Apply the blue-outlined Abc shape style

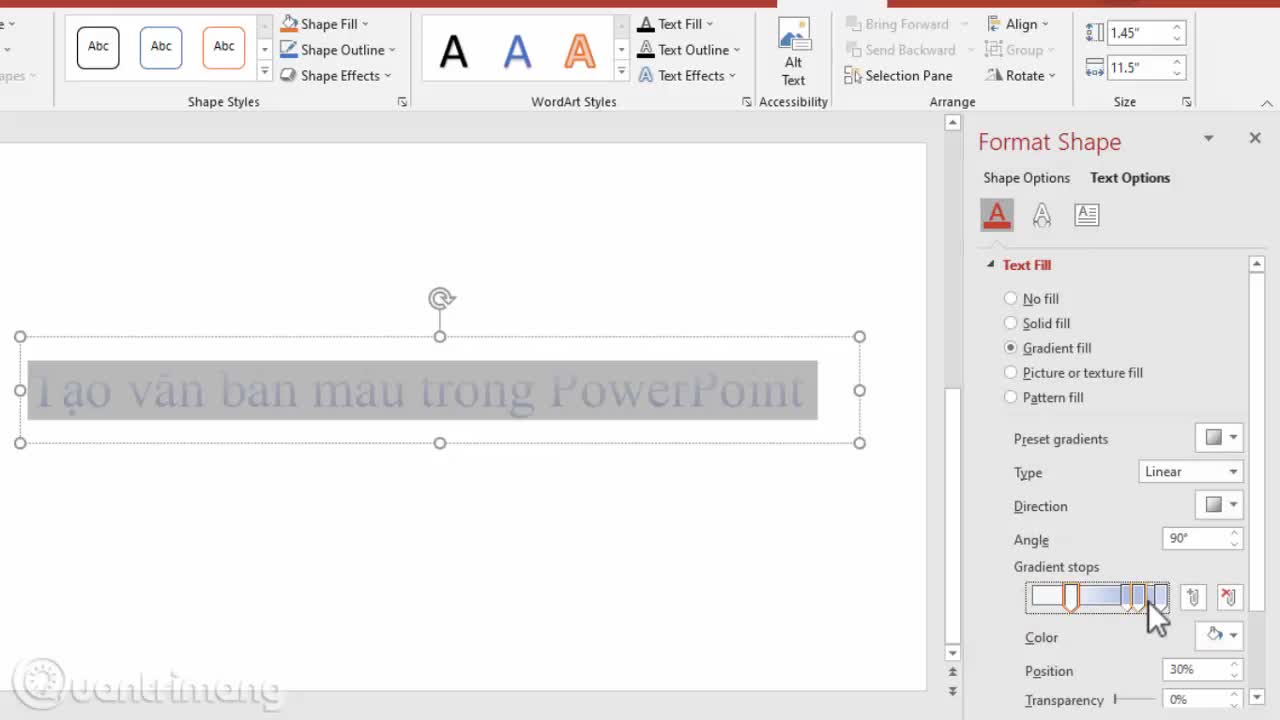point(161,47)
